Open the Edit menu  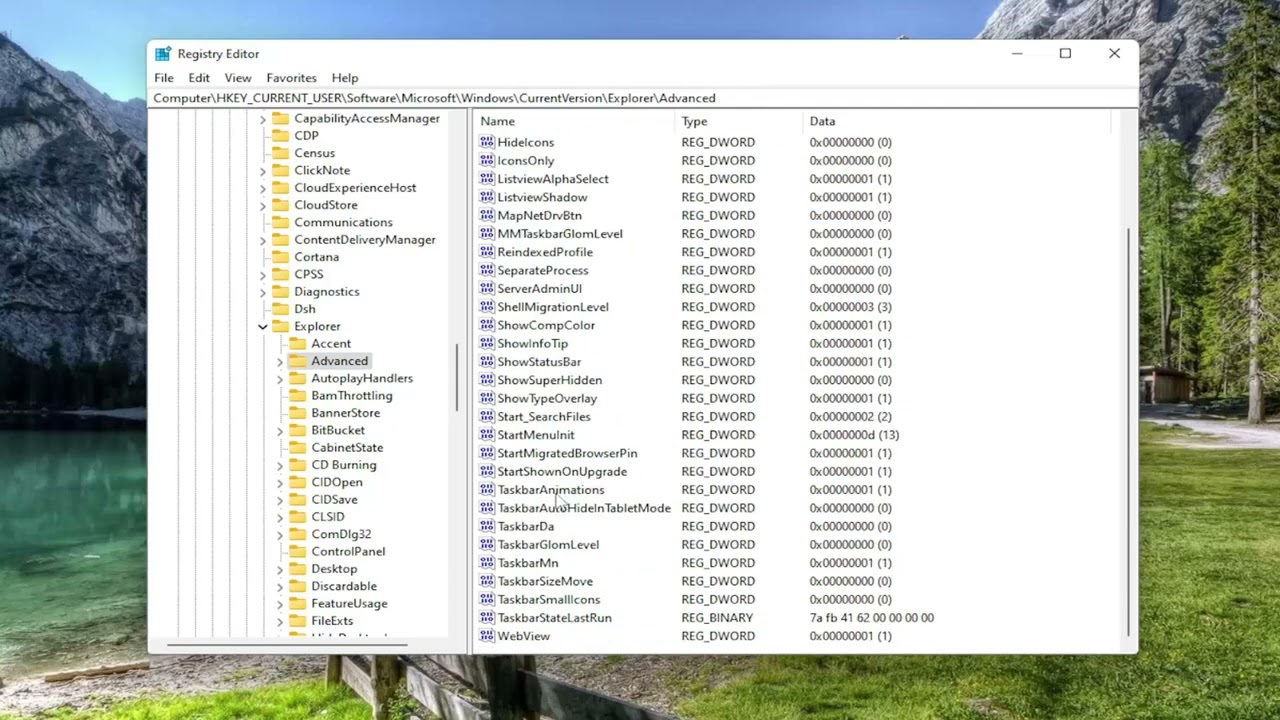pos(199,78)
